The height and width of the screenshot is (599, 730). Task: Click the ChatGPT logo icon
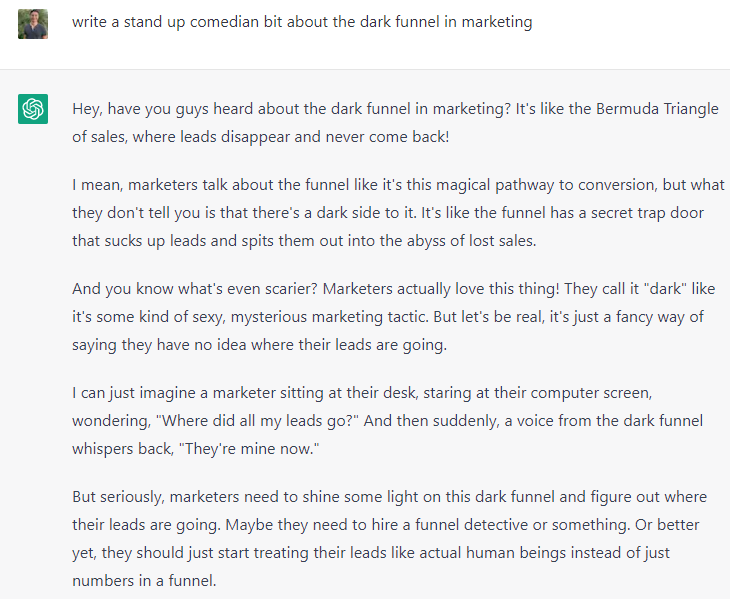(33, 109)
